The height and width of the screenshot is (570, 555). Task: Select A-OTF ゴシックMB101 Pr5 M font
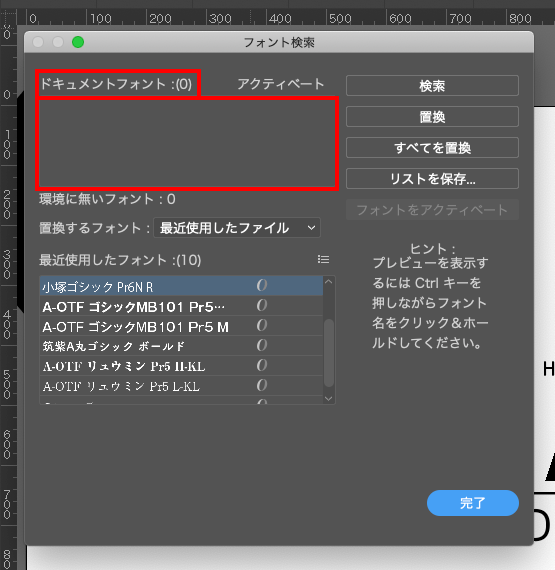pyautogui.click(x=181, y=326)
